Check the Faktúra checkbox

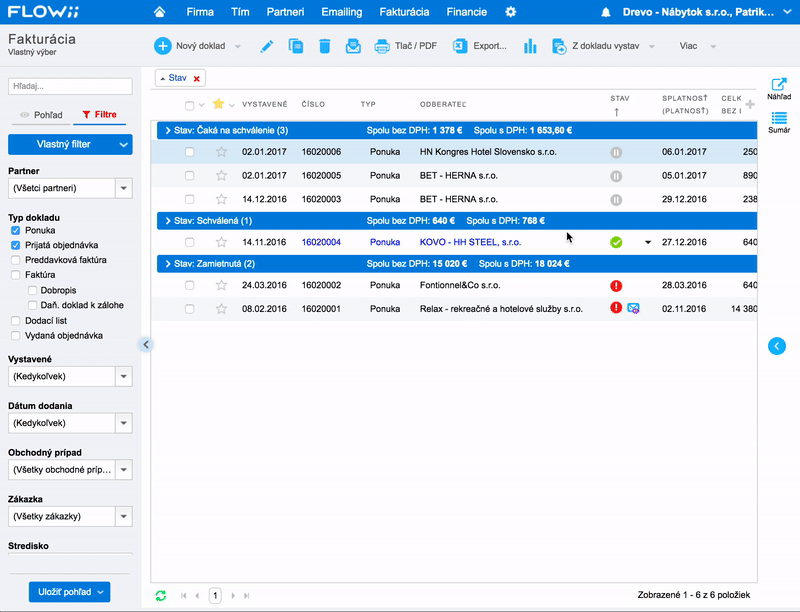(x=16, y=275)
